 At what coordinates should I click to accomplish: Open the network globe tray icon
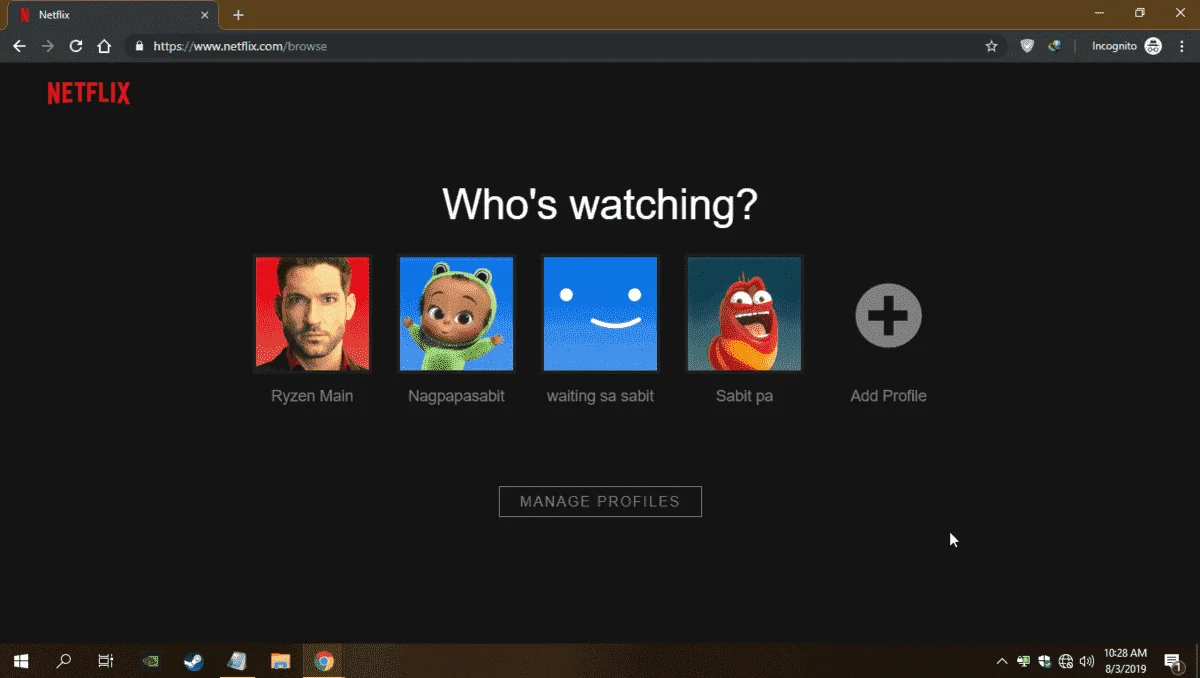point(1066,661)
